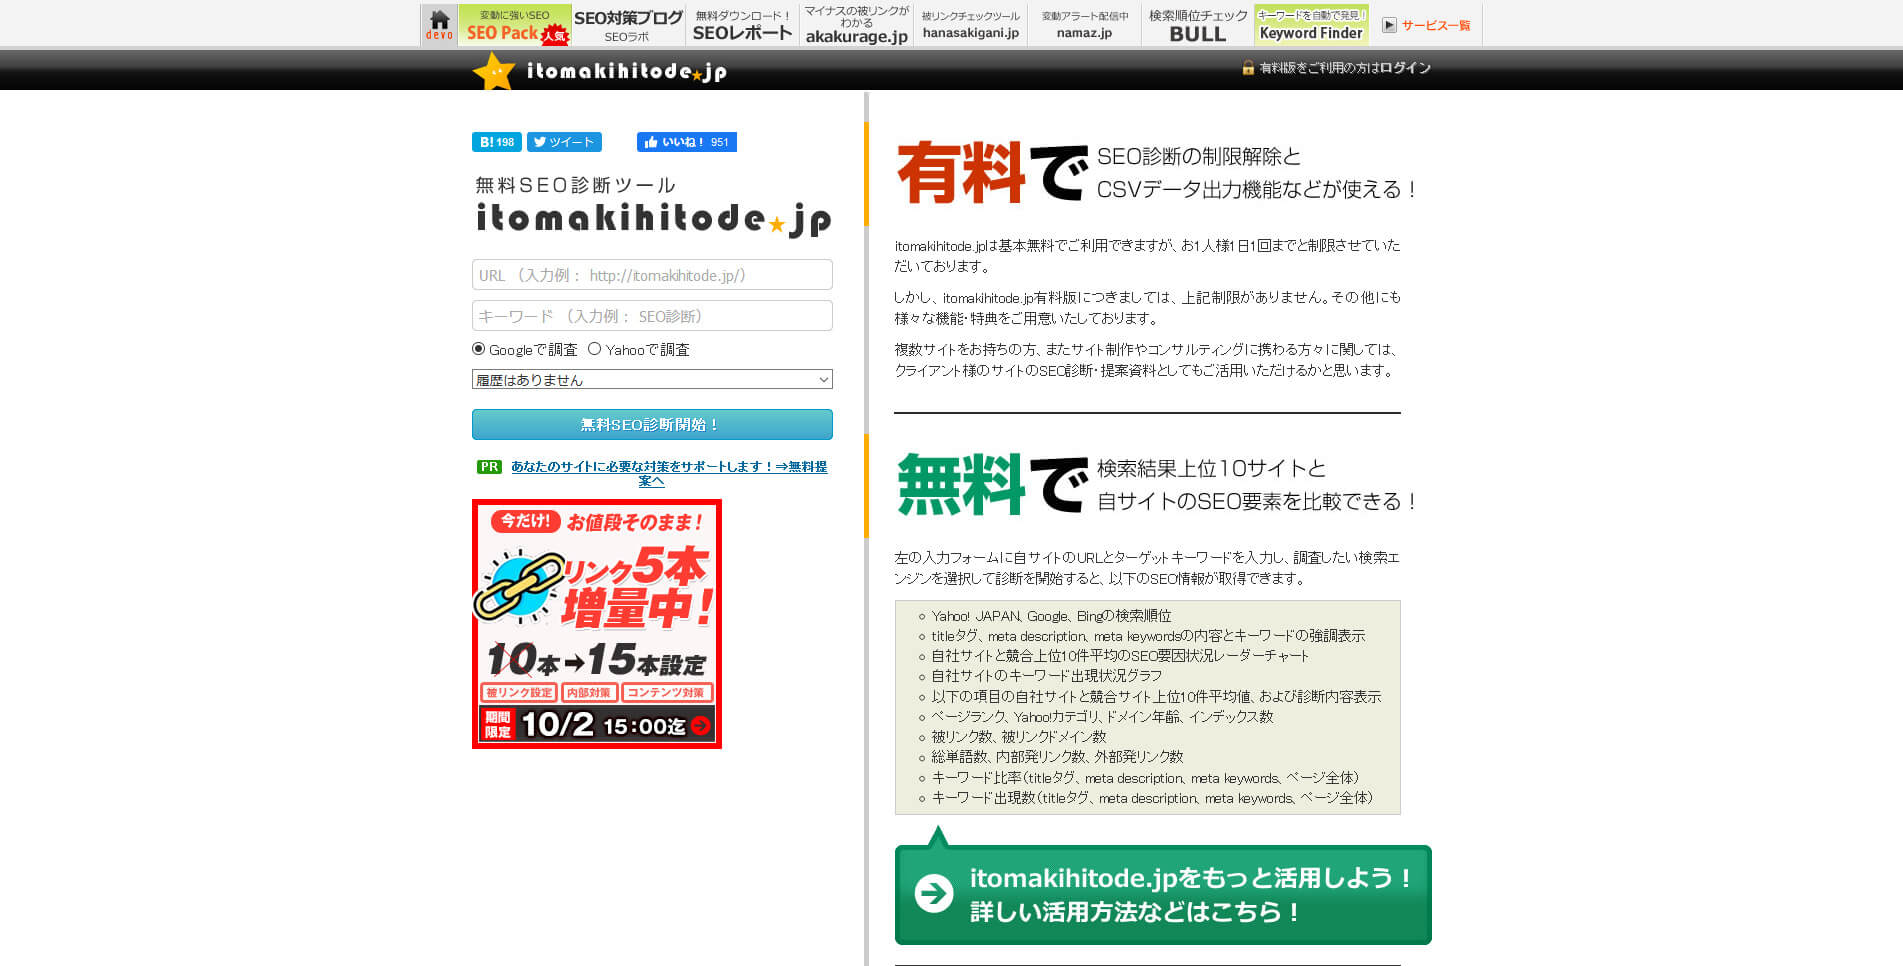This screenshot has width=1903, height=966.
Task: Click the 無料で heading graphic
Action: 992,484
